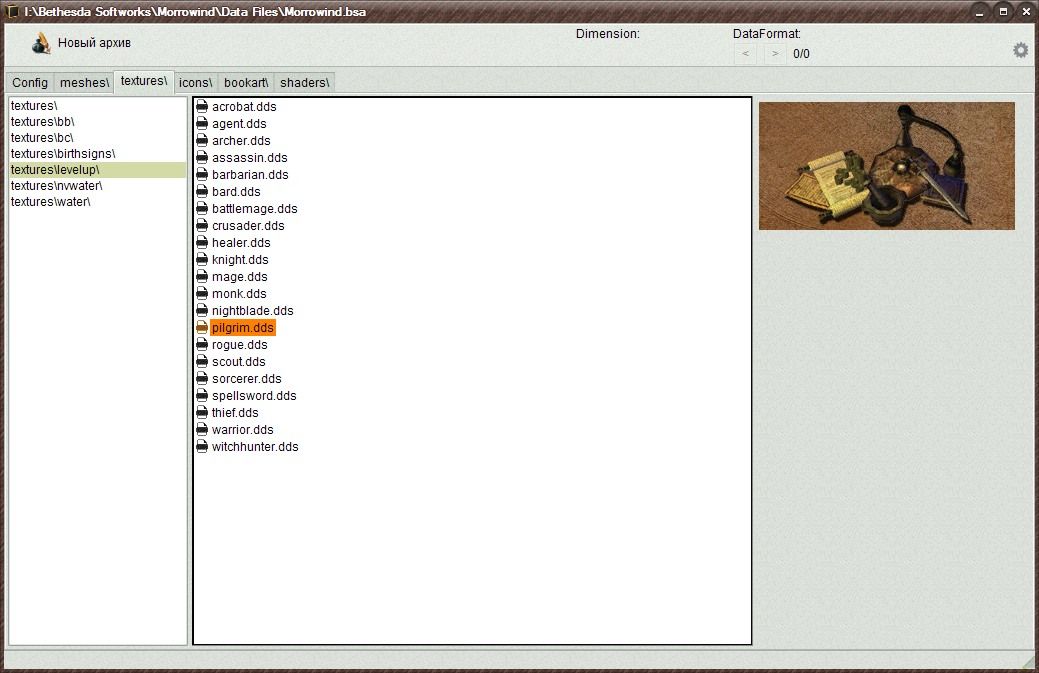
Task: Open the shaders\ tab
Action: (x=304, y=82)
